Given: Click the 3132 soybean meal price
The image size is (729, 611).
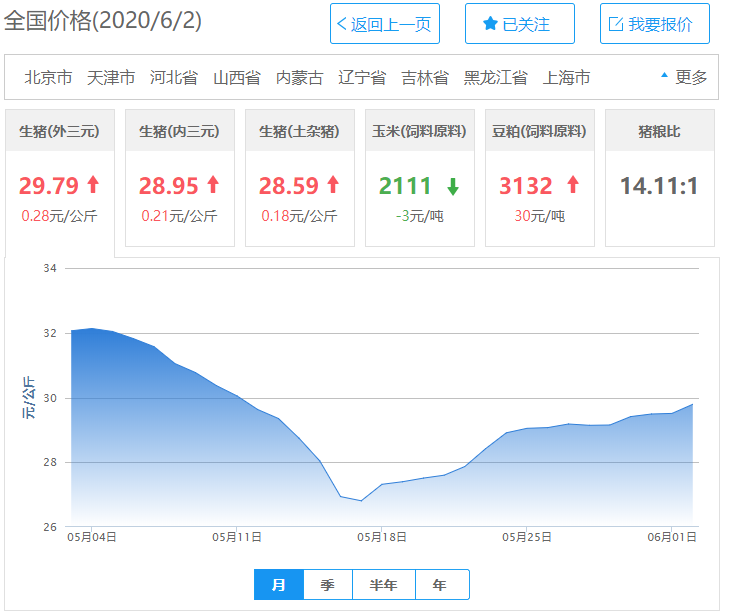Looking at the screenshot, I should tap(525, 186).
